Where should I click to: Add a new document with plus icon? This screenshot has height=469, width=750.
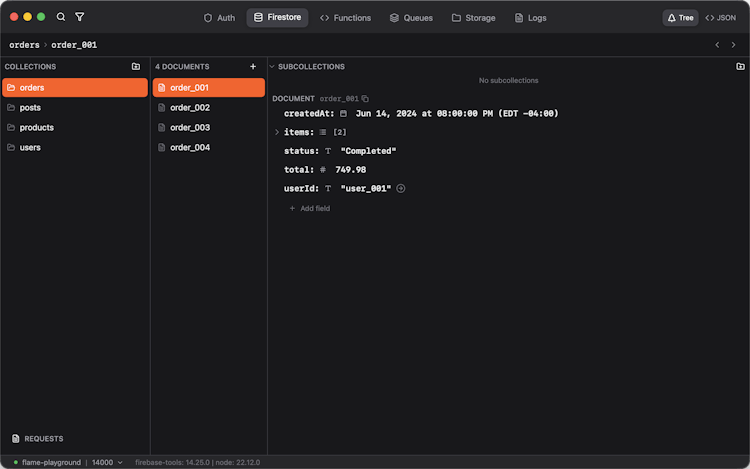tap(253, 67)
